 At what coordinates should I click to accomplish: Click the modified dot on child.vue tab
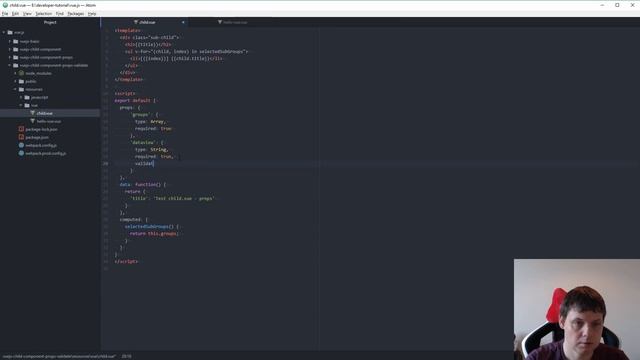coord(183,22)
